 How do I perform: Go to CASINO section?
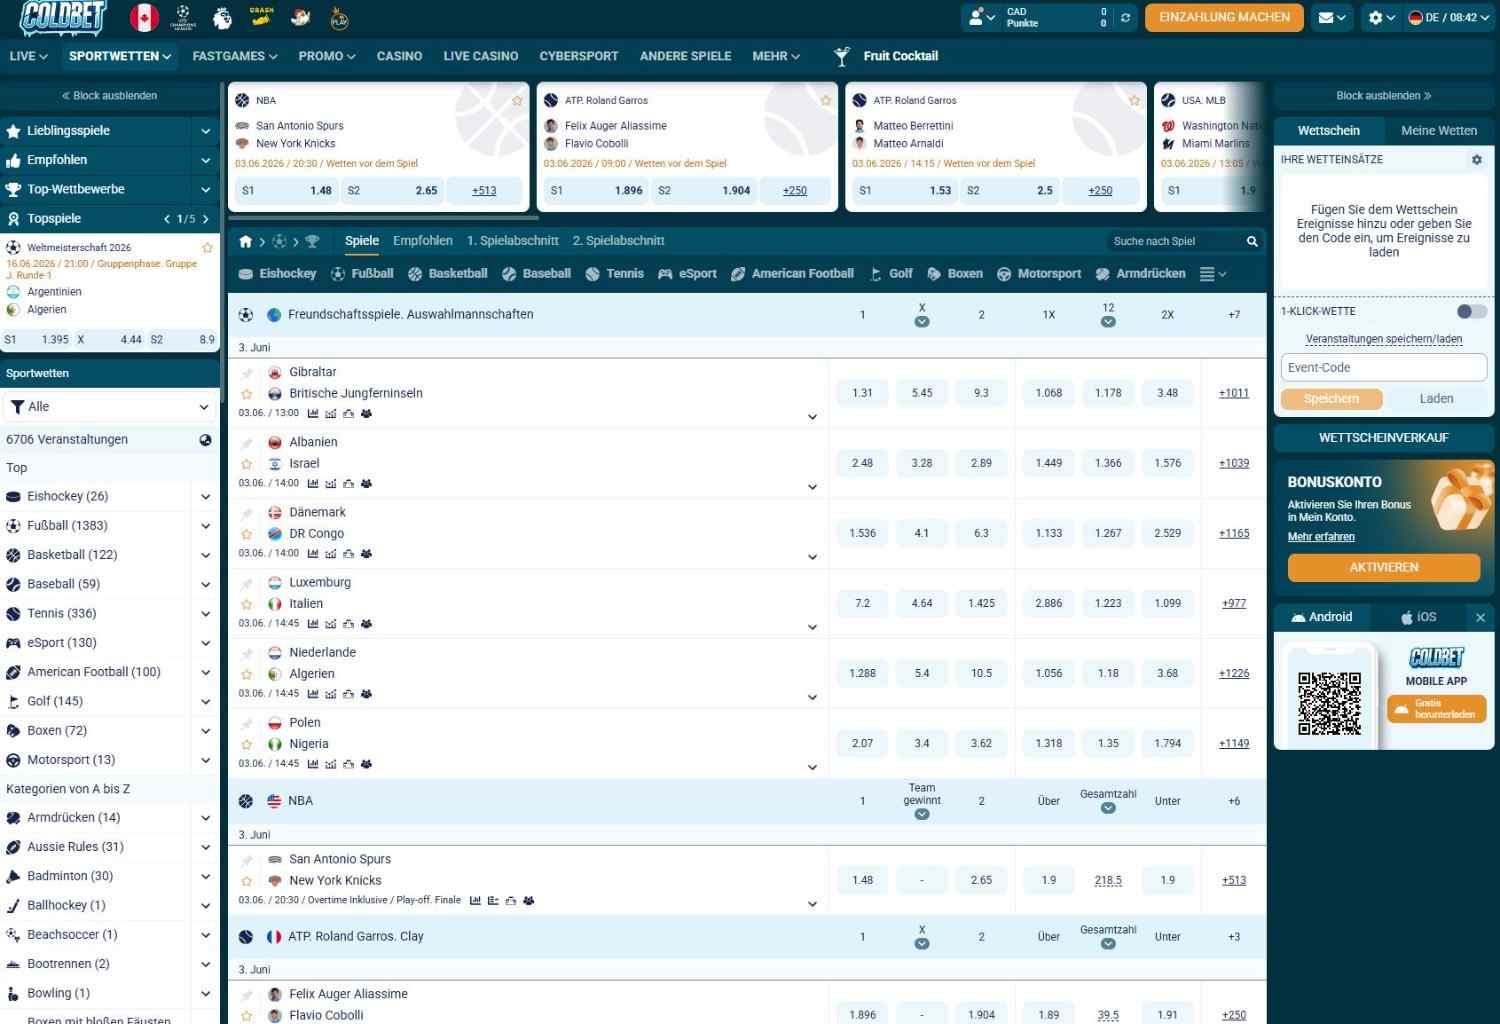pos(399,56)
